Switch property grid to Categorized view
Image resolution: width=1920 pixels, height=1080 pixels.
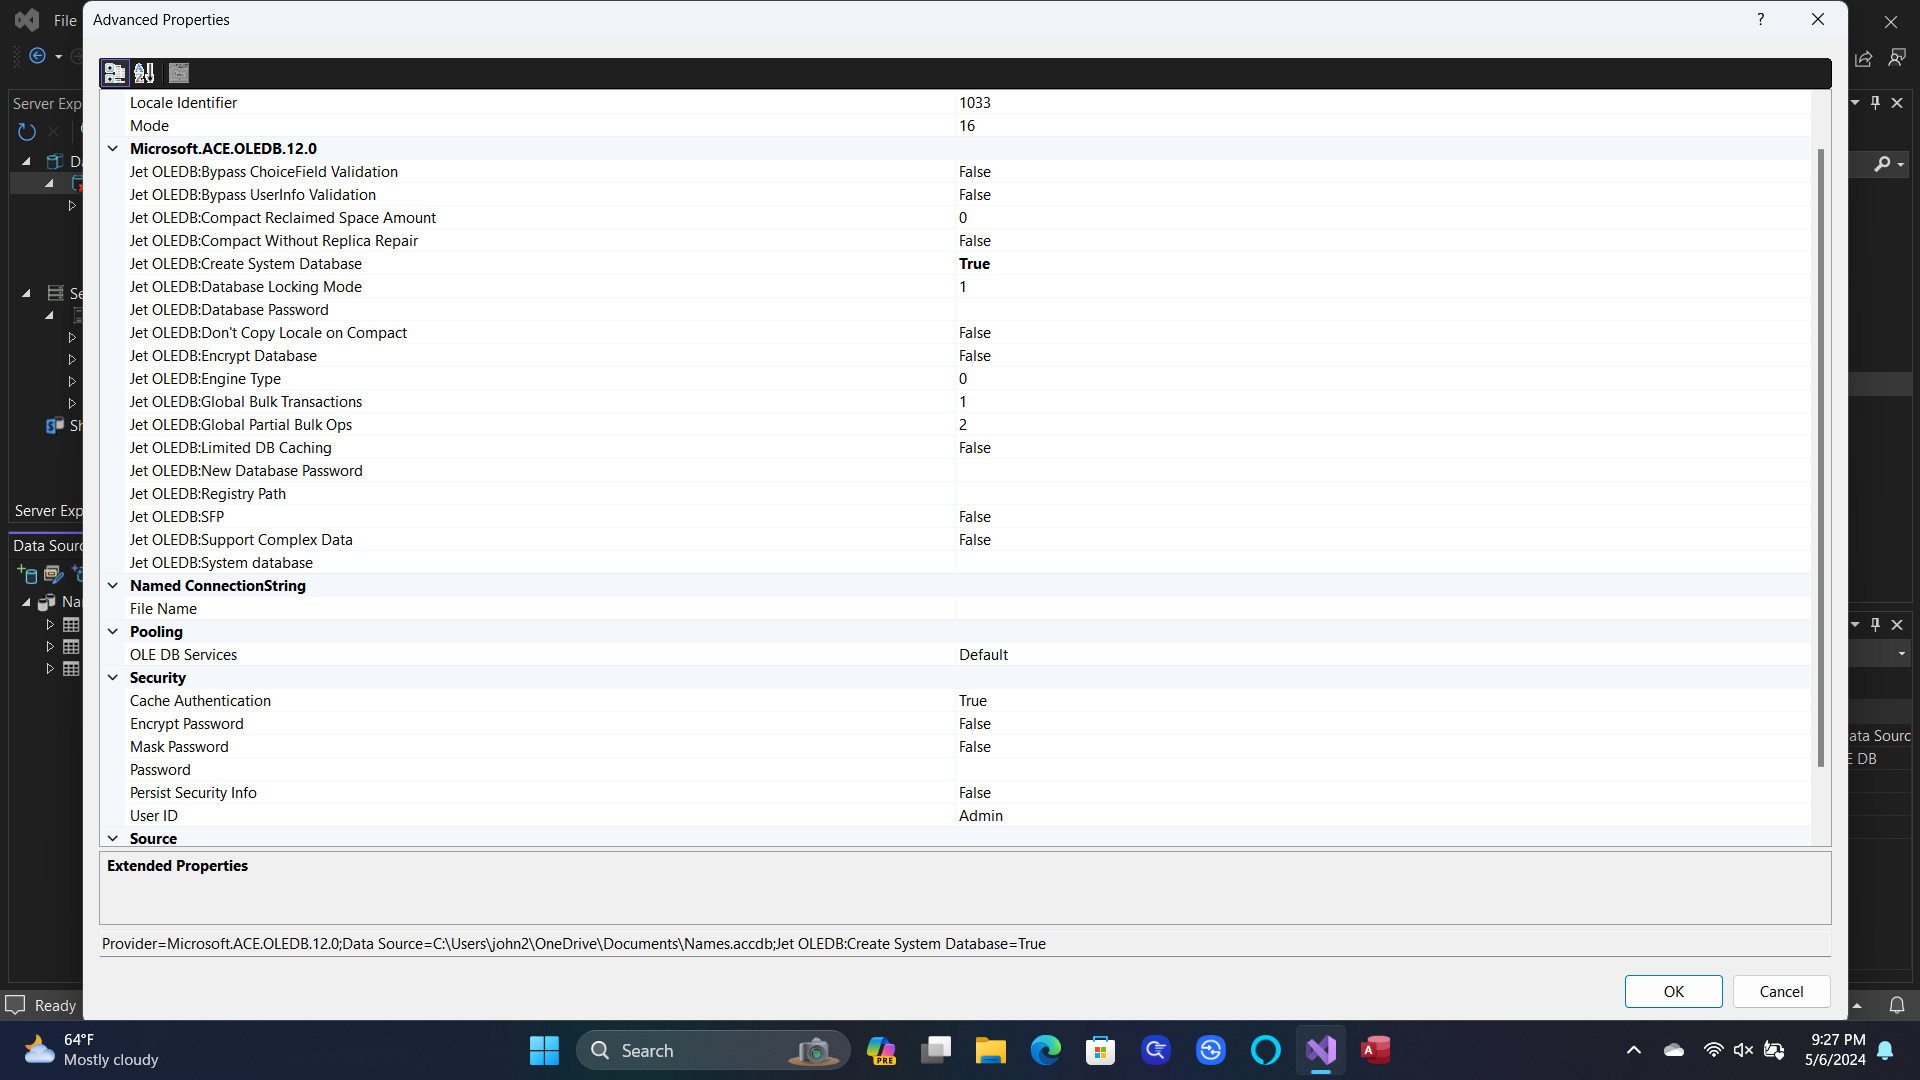click(115, 73)
